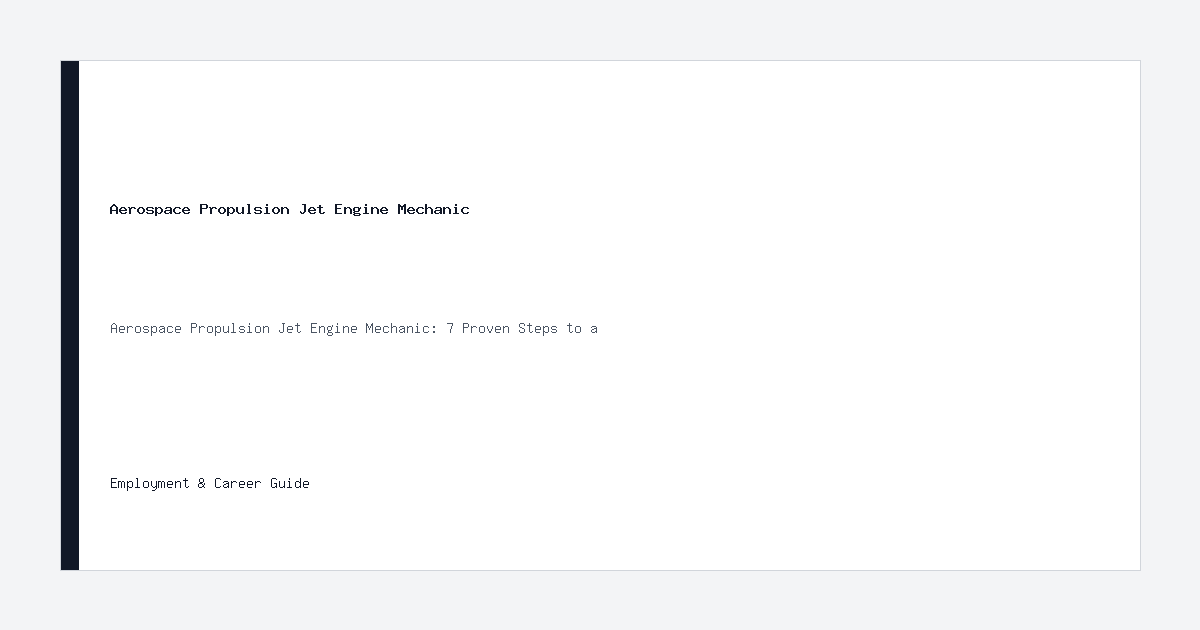This screenshot has width=1200, height=630.
Task: Click the words 'to a' ending the subtitle
Action: click(x=582, y=328)
